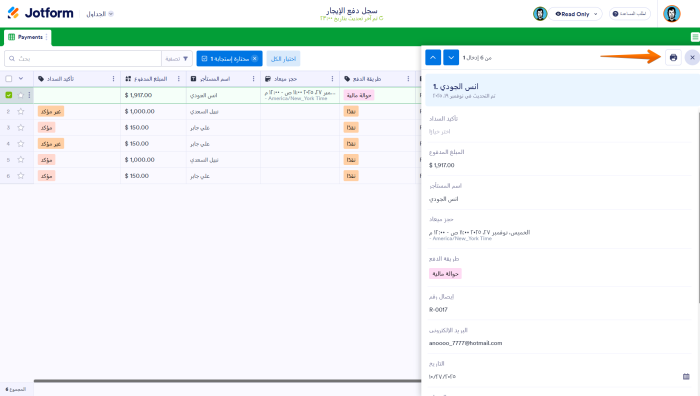Image resolution: width=700 pixels, height=396 pixels.
Task: Star row 1 (انس الجودي)
Action: 21,95
